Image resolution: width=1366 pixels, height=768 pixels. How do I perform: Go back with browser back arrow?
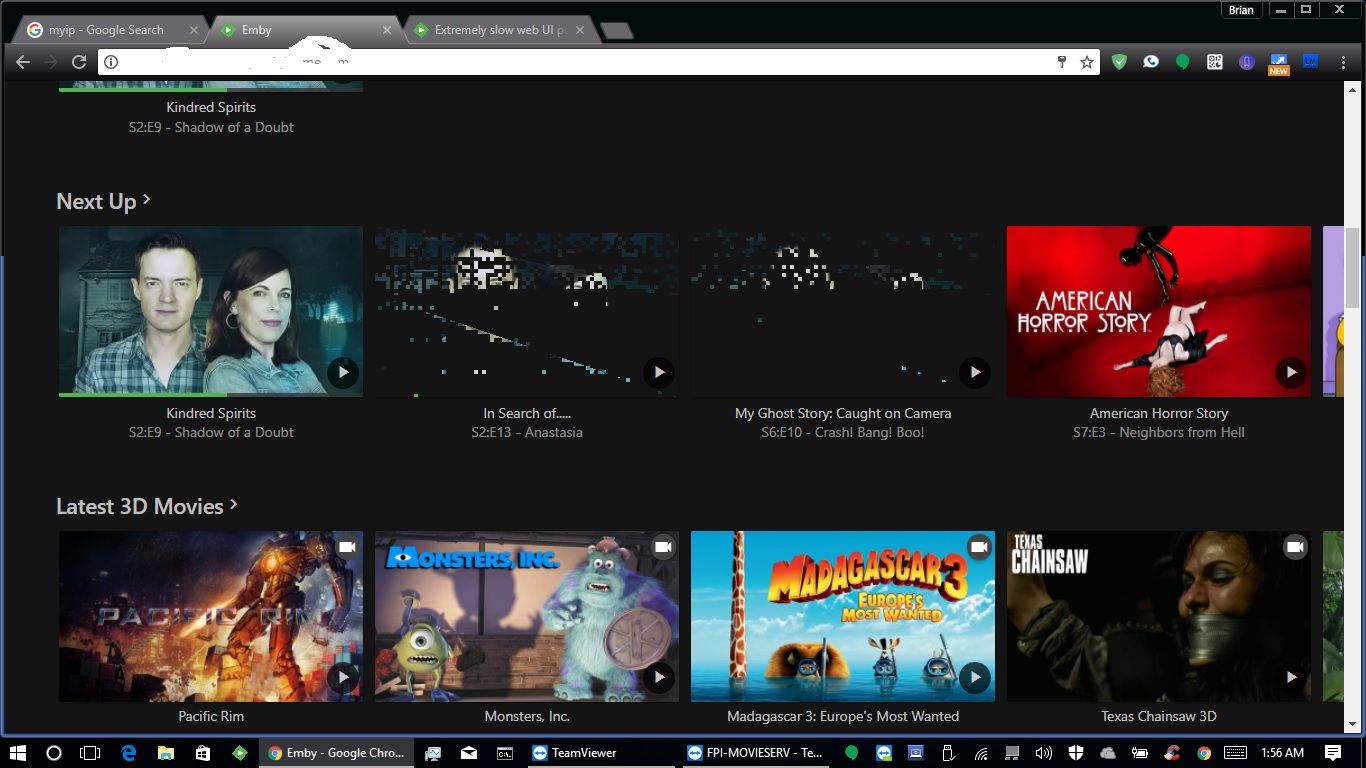(23, 62)
